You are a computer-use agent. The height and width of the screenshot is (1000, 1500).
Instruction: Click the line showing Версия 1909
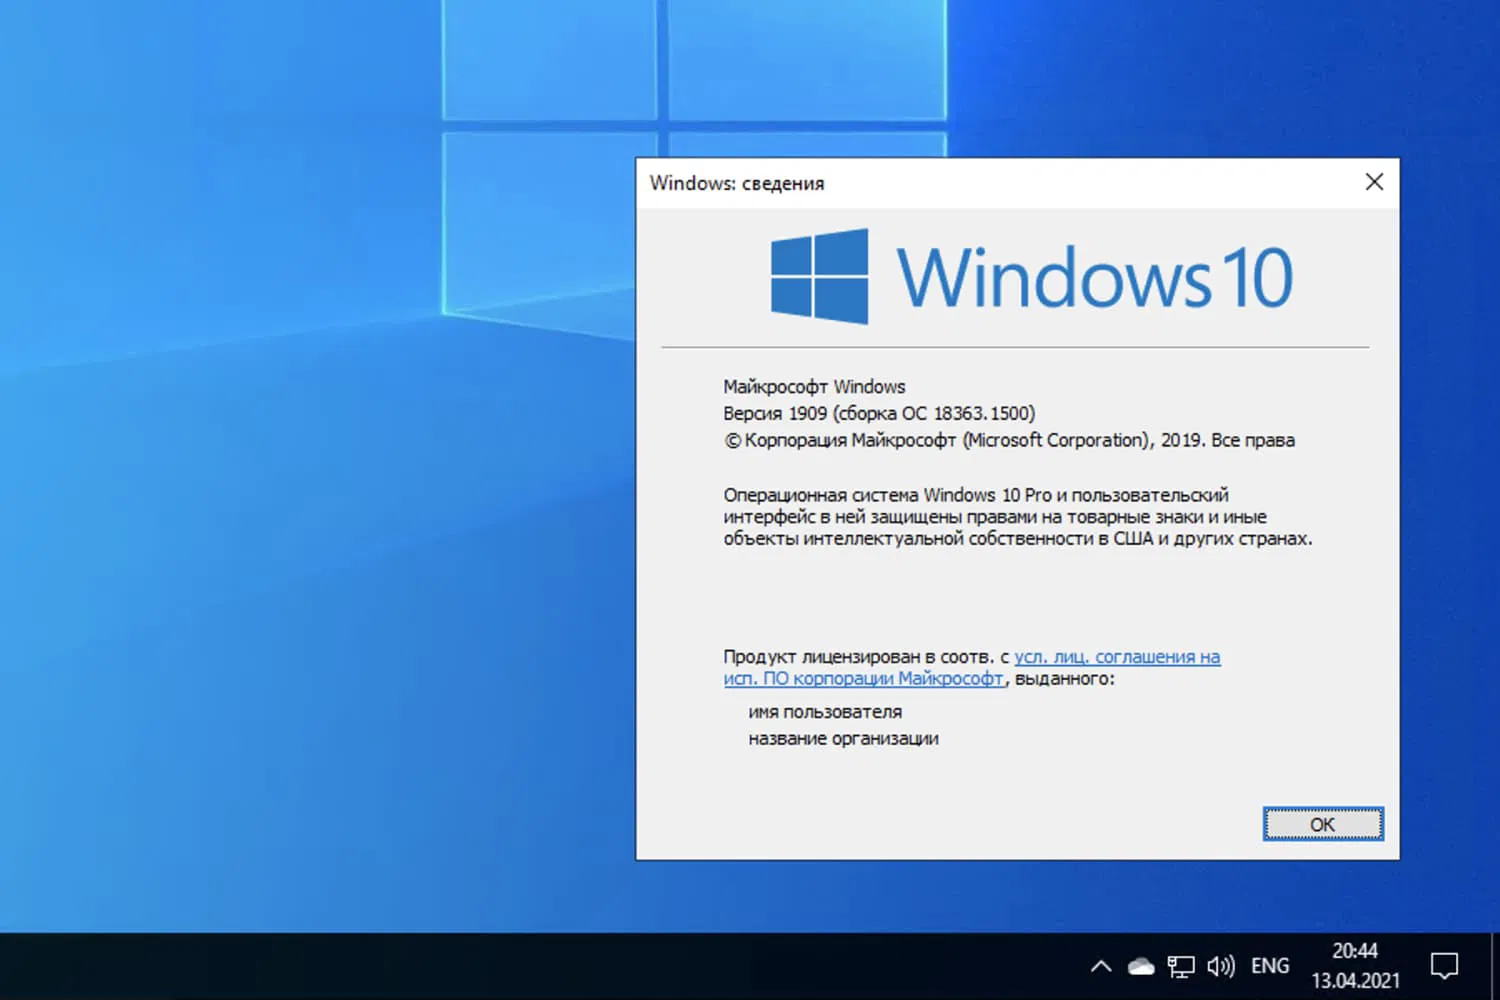pos(878,412)
